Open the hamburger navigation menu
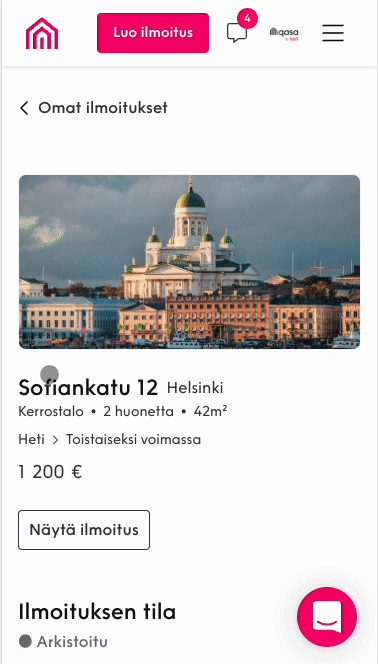Viewport: 378px width, 664px height. (333, 33)
